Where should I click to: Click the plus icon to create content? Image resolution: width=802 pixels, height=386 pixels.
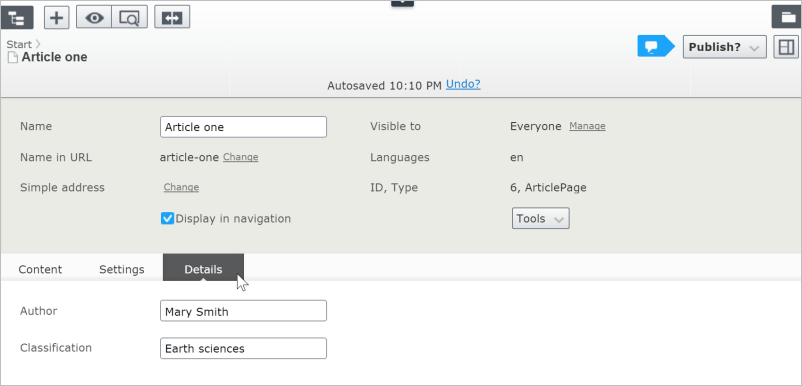[x=56, y=17]
